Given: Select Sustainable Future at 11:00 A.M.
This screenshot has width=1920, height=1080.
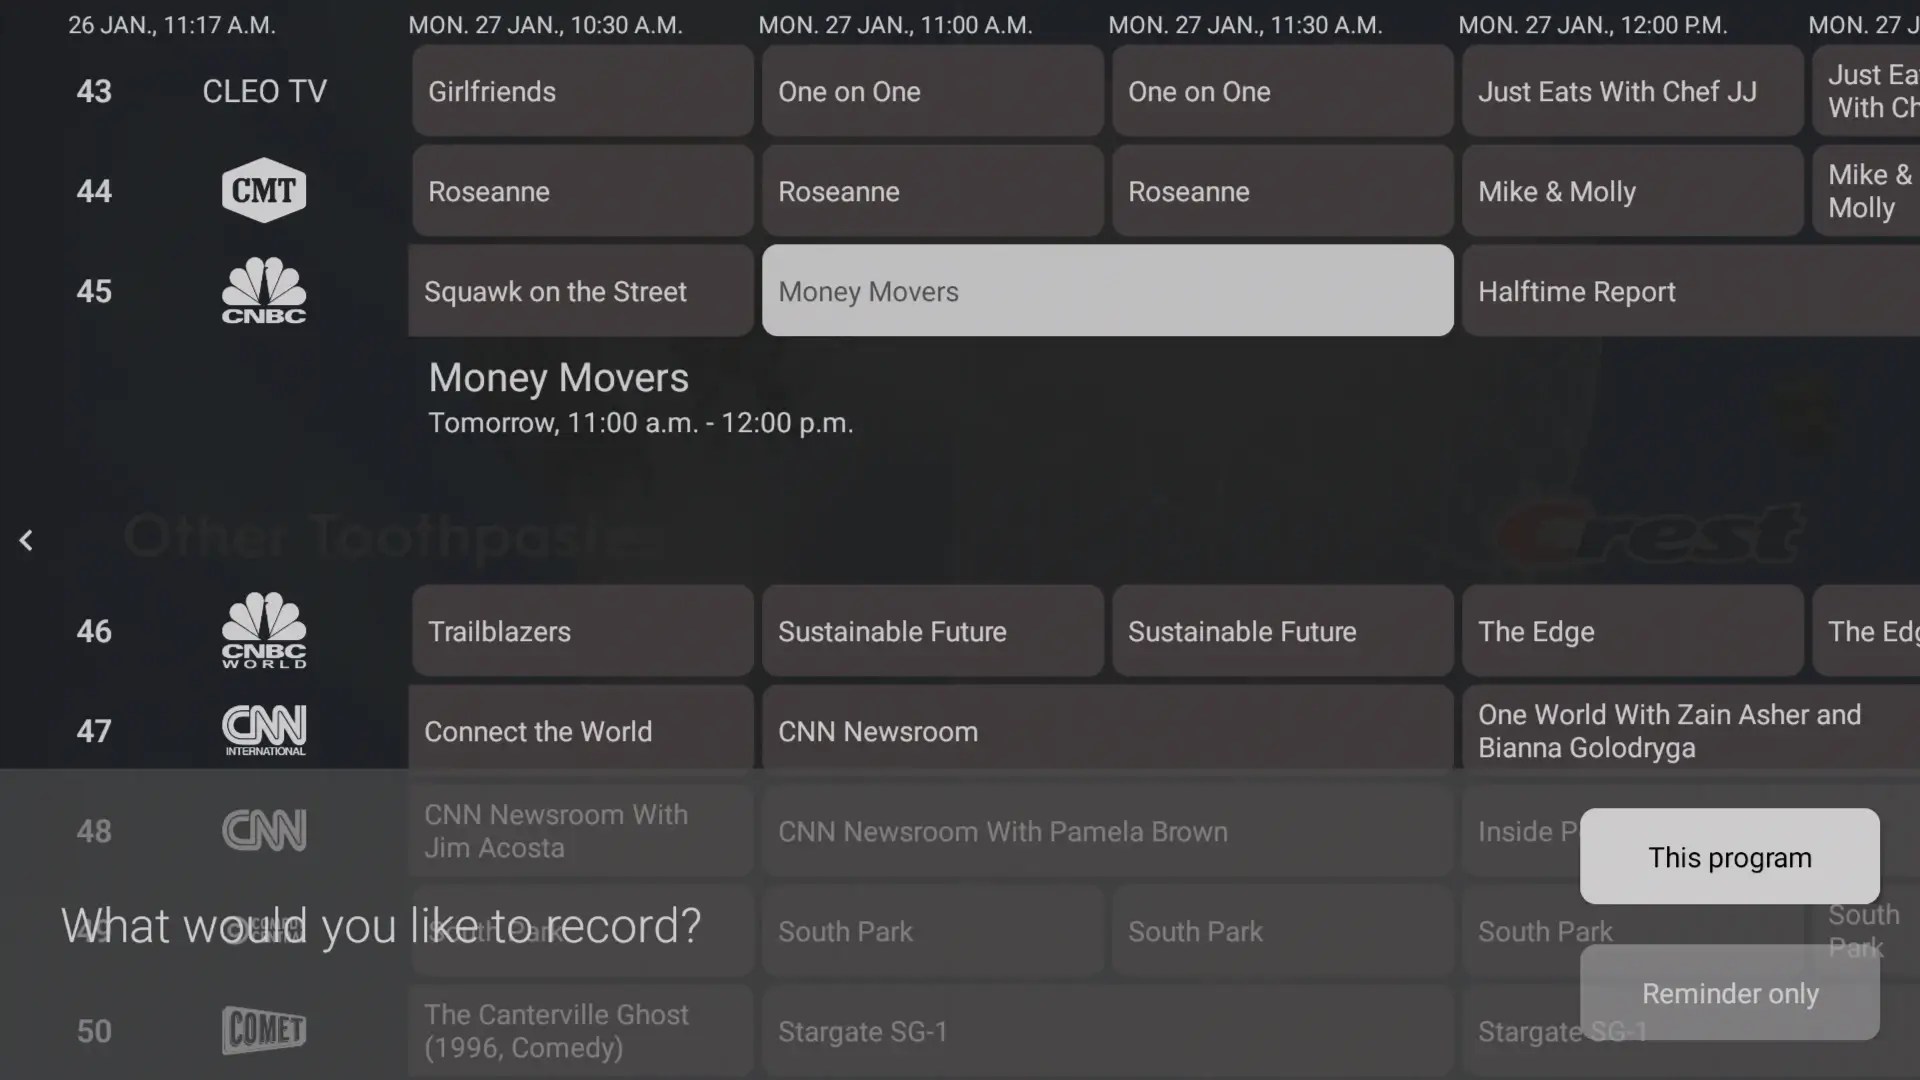Looking at the screenshot, I should click(933, 631).
